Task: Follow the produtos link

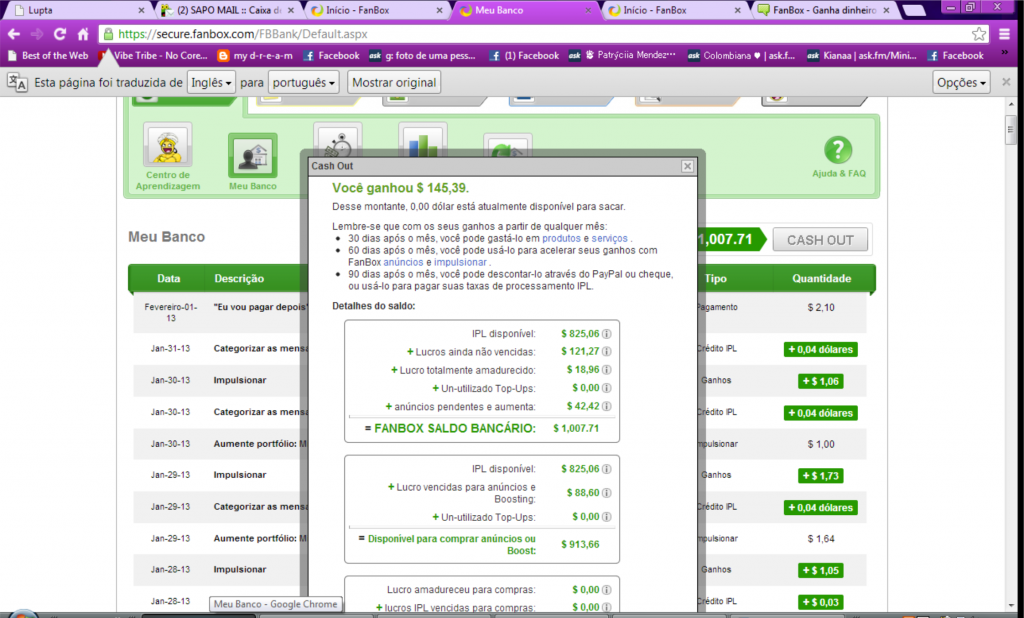Action: [x=561, y=238]
